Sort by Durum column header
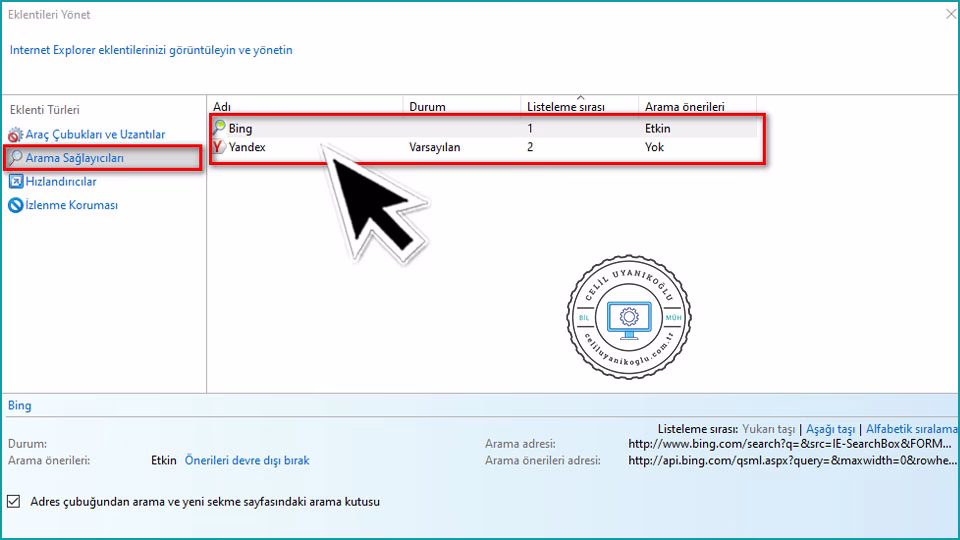 [462, 107]
